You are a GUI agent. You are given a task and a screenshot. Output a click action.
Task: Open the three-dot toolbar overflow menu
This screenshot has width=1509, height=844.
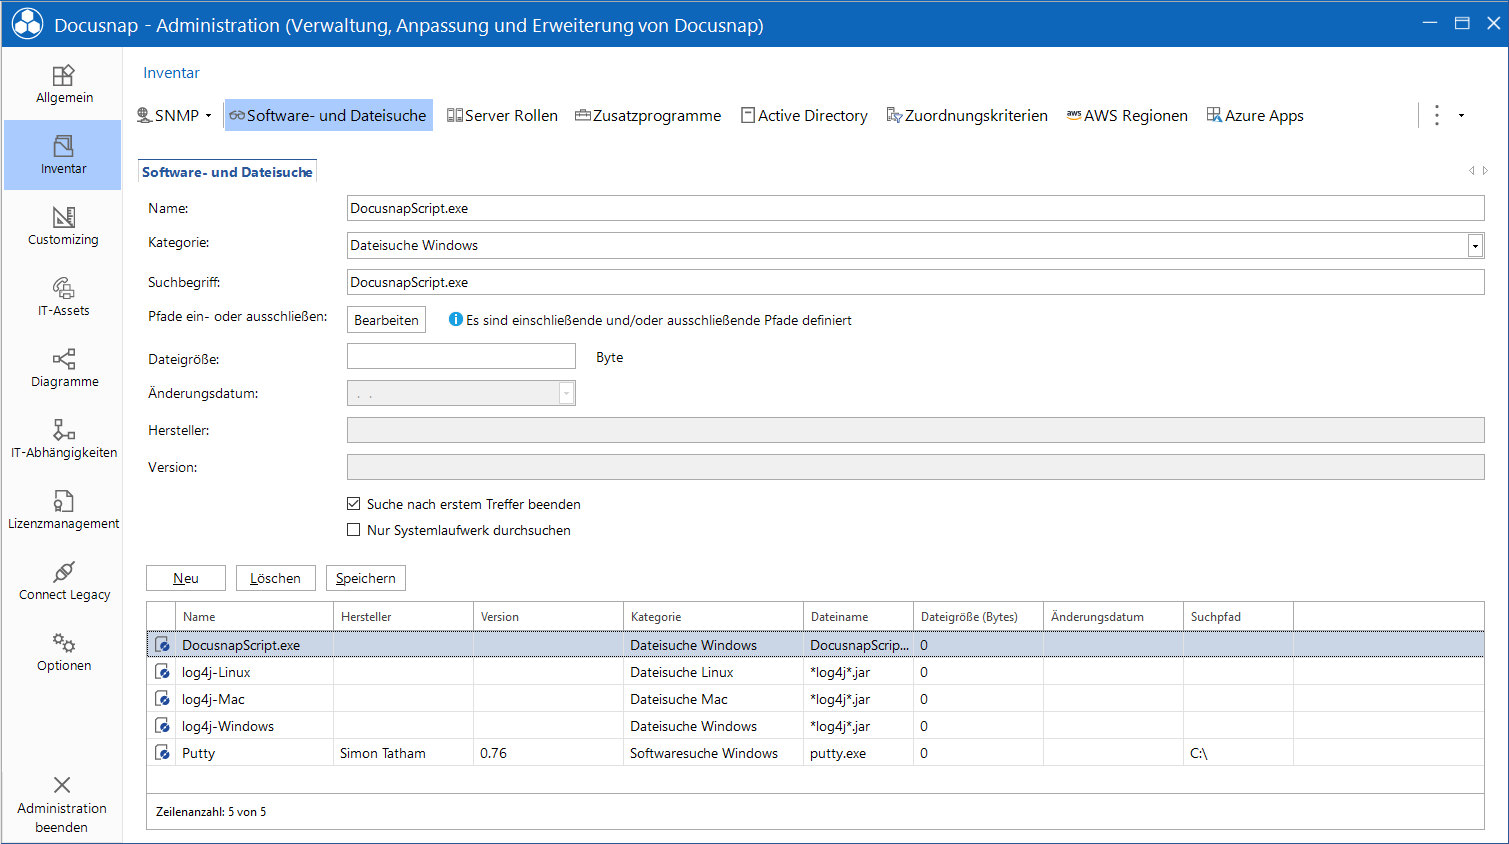coord(1437,115)
